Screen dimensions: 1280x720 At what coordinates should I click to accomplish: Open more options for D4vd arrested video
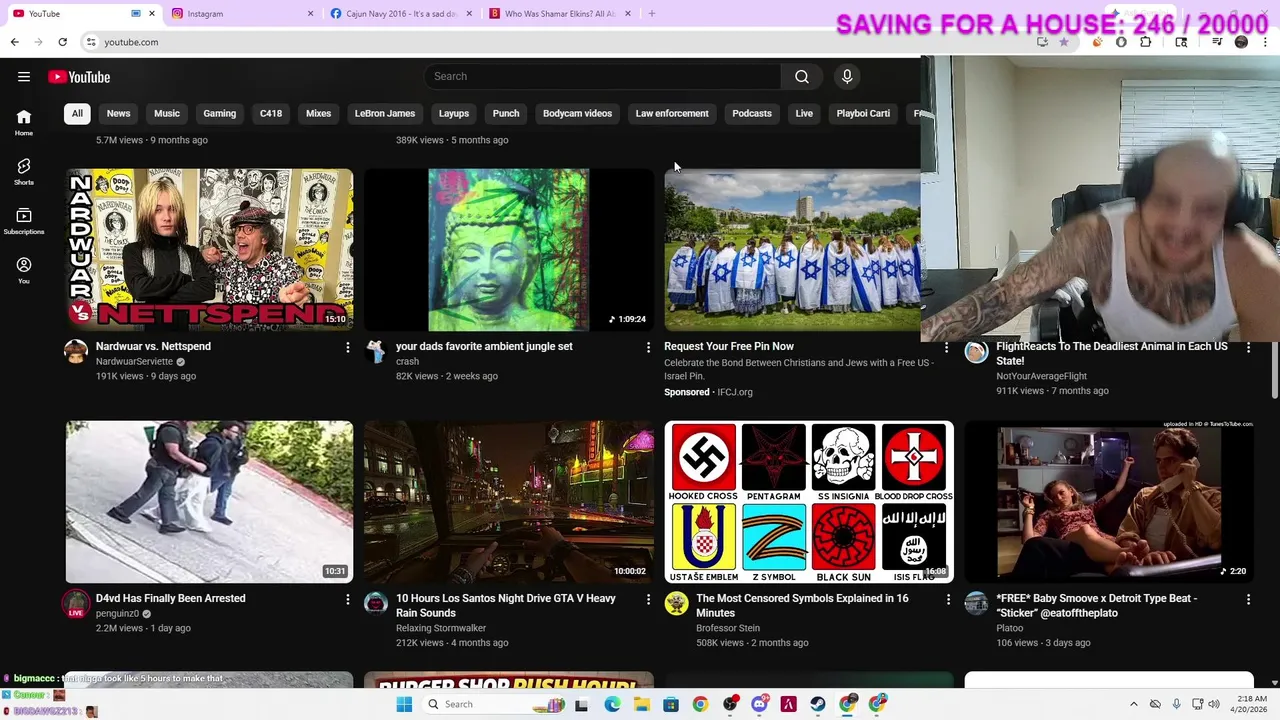[x=348, y=599]
